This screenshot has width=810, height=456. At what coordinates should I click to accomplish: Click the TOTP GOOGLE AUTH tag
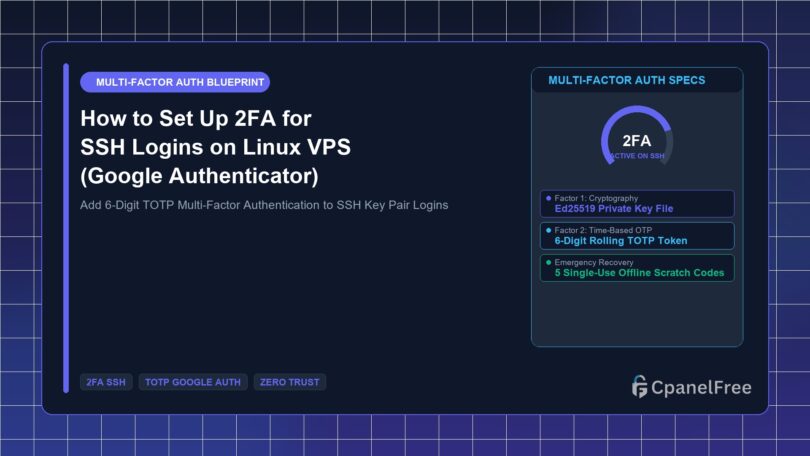(x=193, y=382)
